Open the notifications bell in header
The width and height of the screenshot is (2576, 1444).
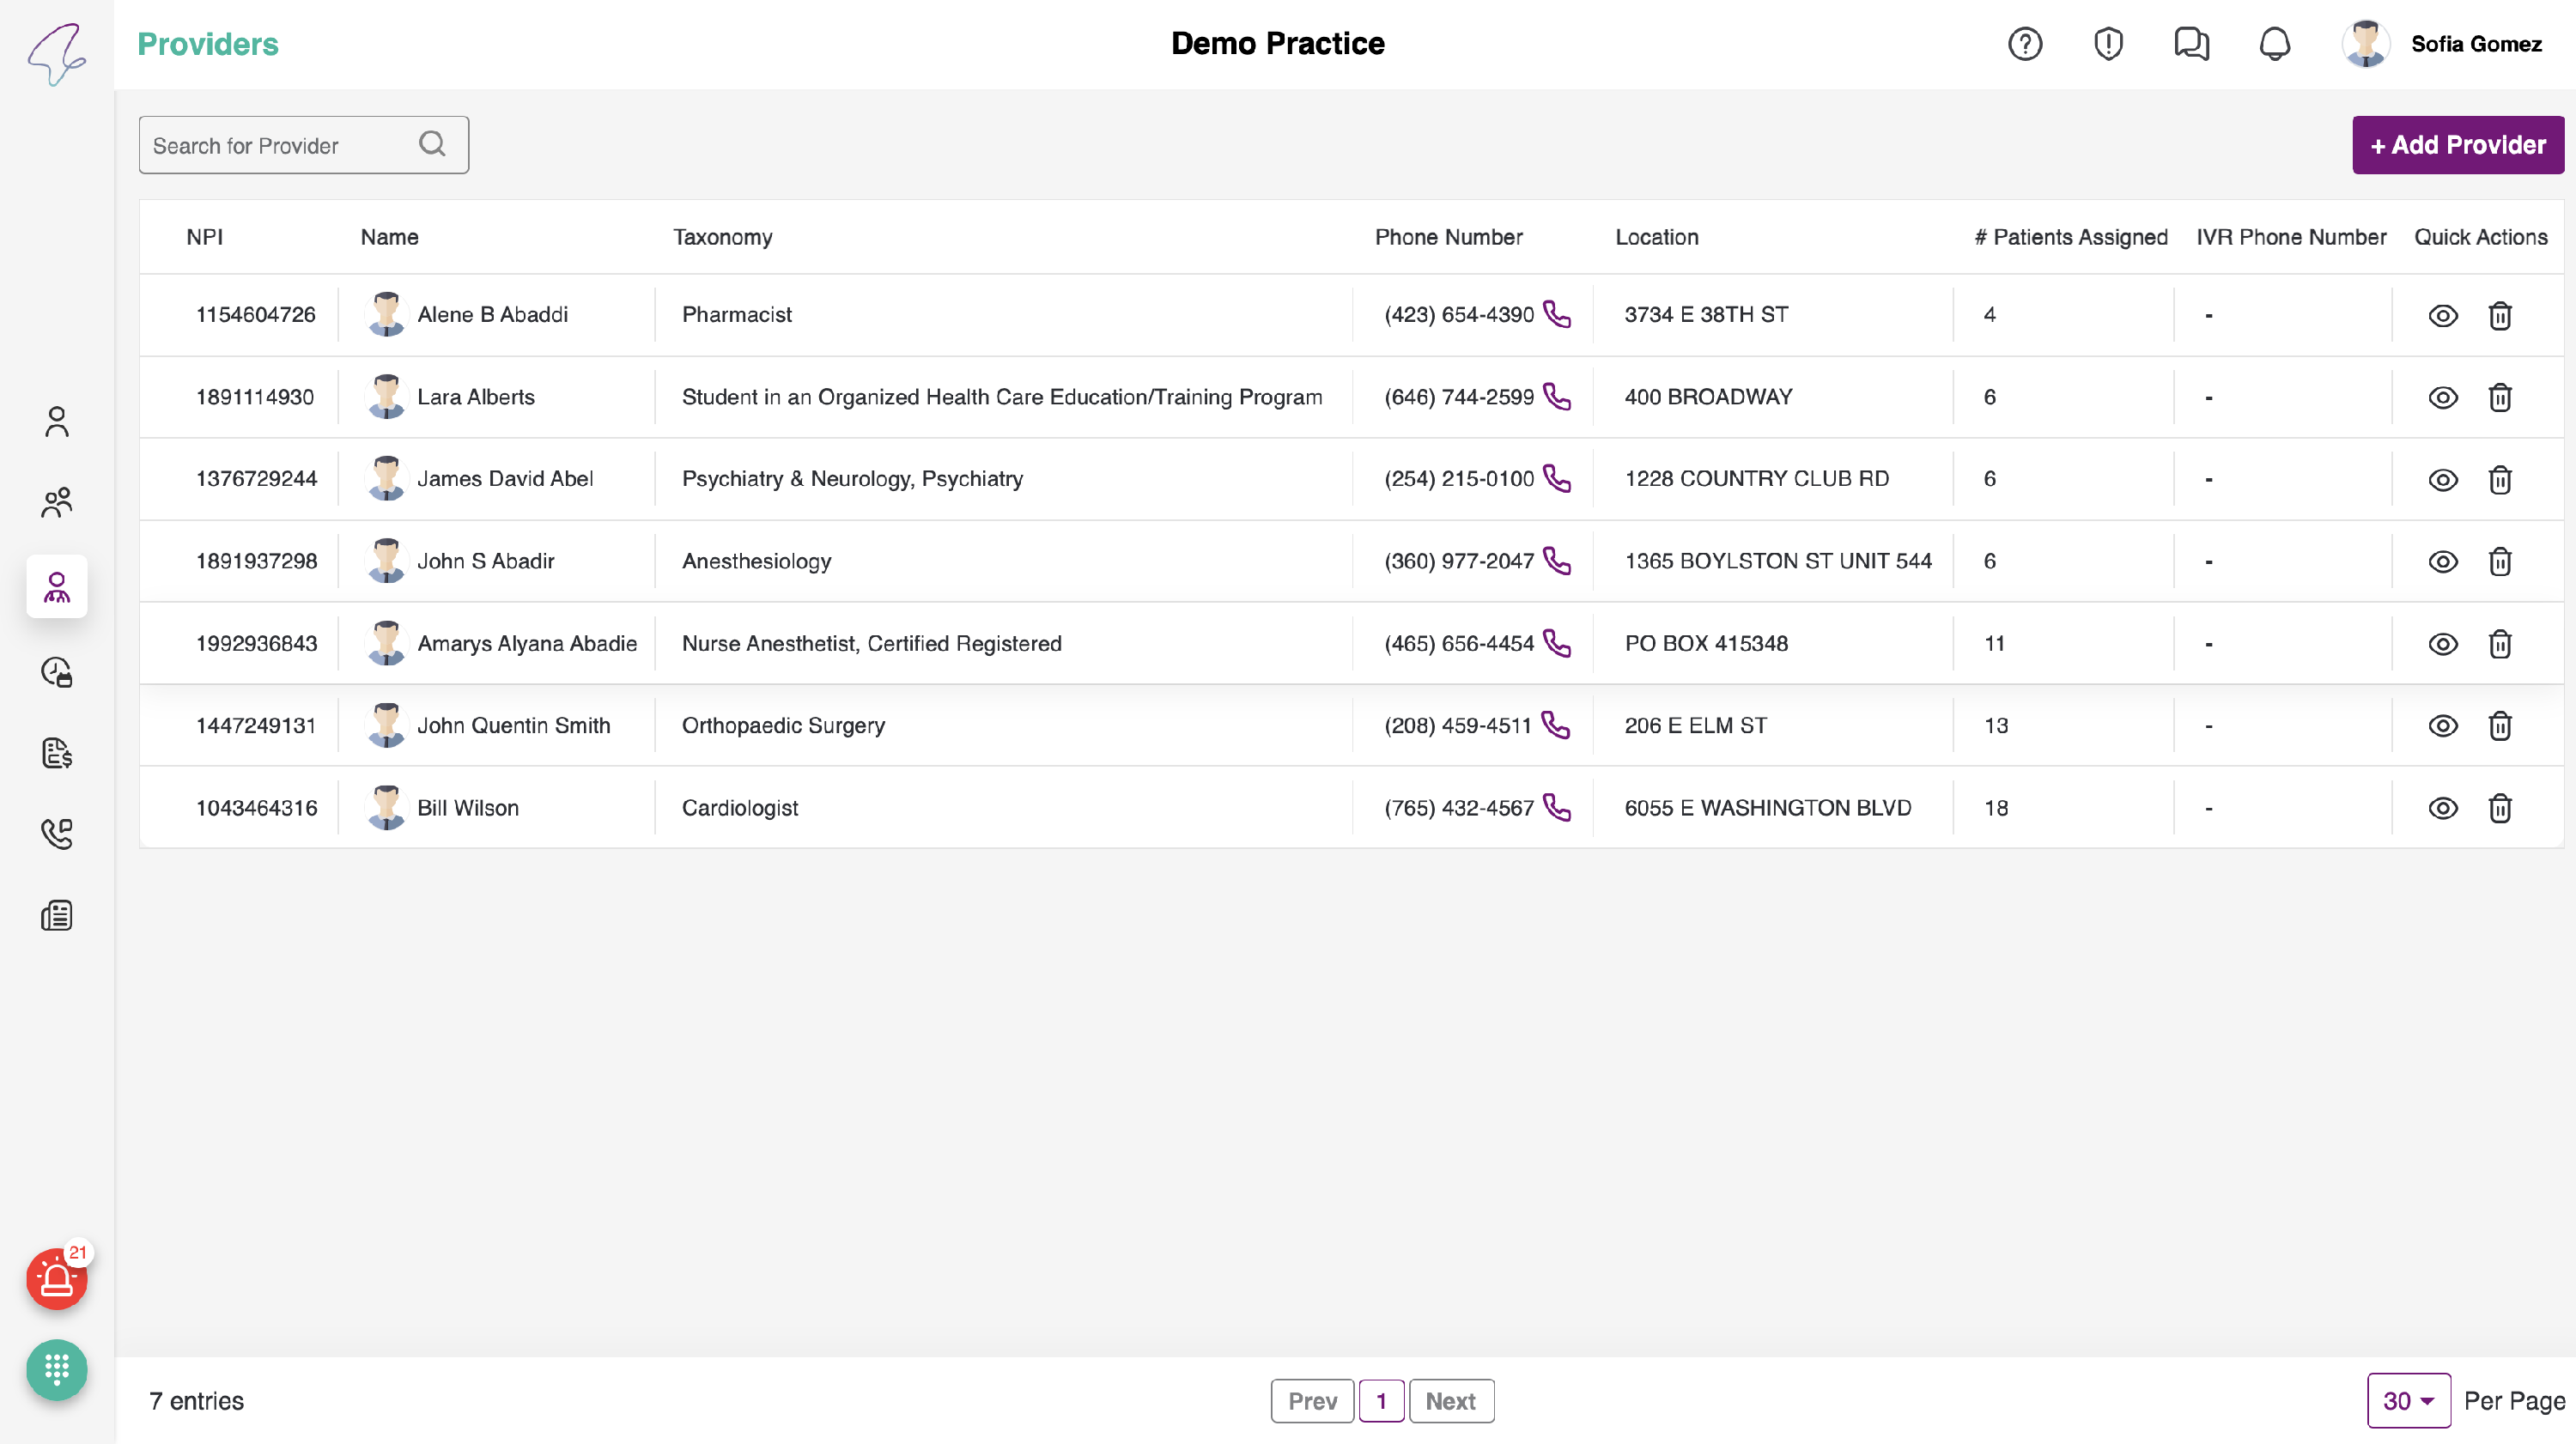coord(2274,44)
